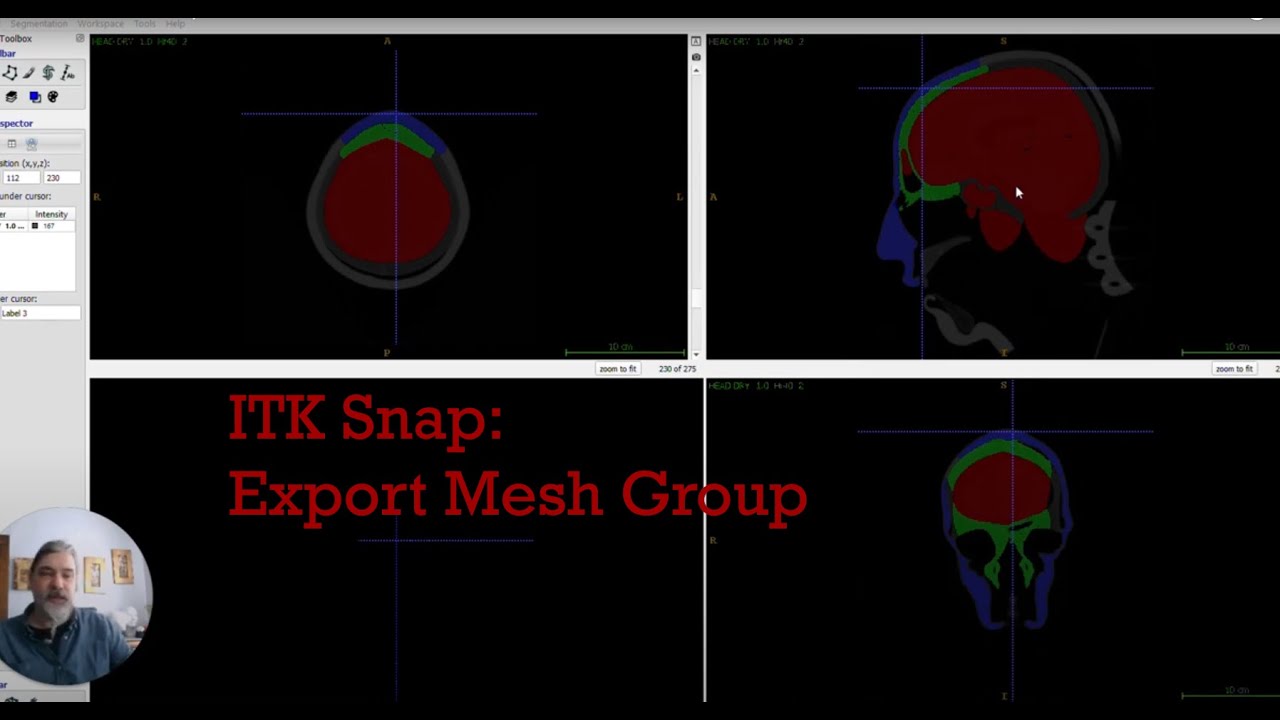Select the Annotation ruler tool
The height and width of the screenshot is (720, 1280).
tap(67, 73)
